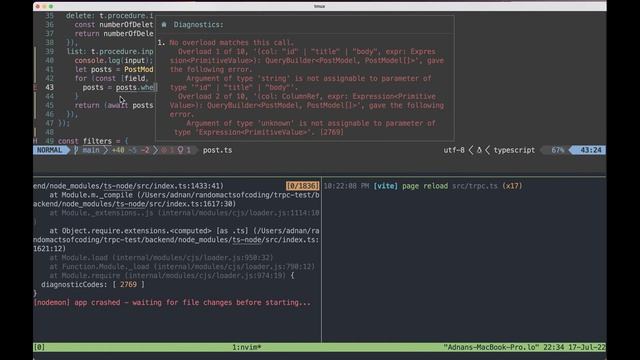
Task: Click the tmux window title in title bar
Action: pyautogui.click(x=320, y=6)
